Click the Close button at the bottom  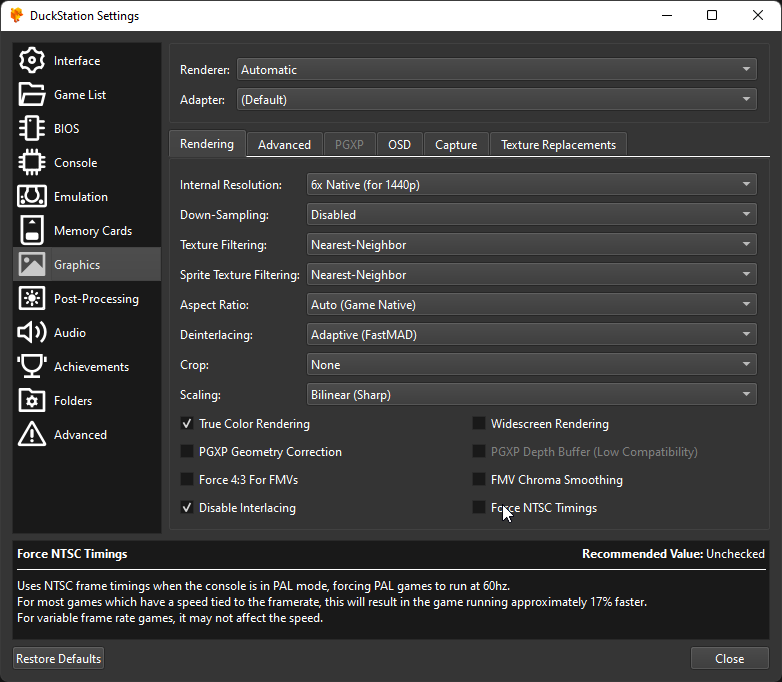pos(730,659)
